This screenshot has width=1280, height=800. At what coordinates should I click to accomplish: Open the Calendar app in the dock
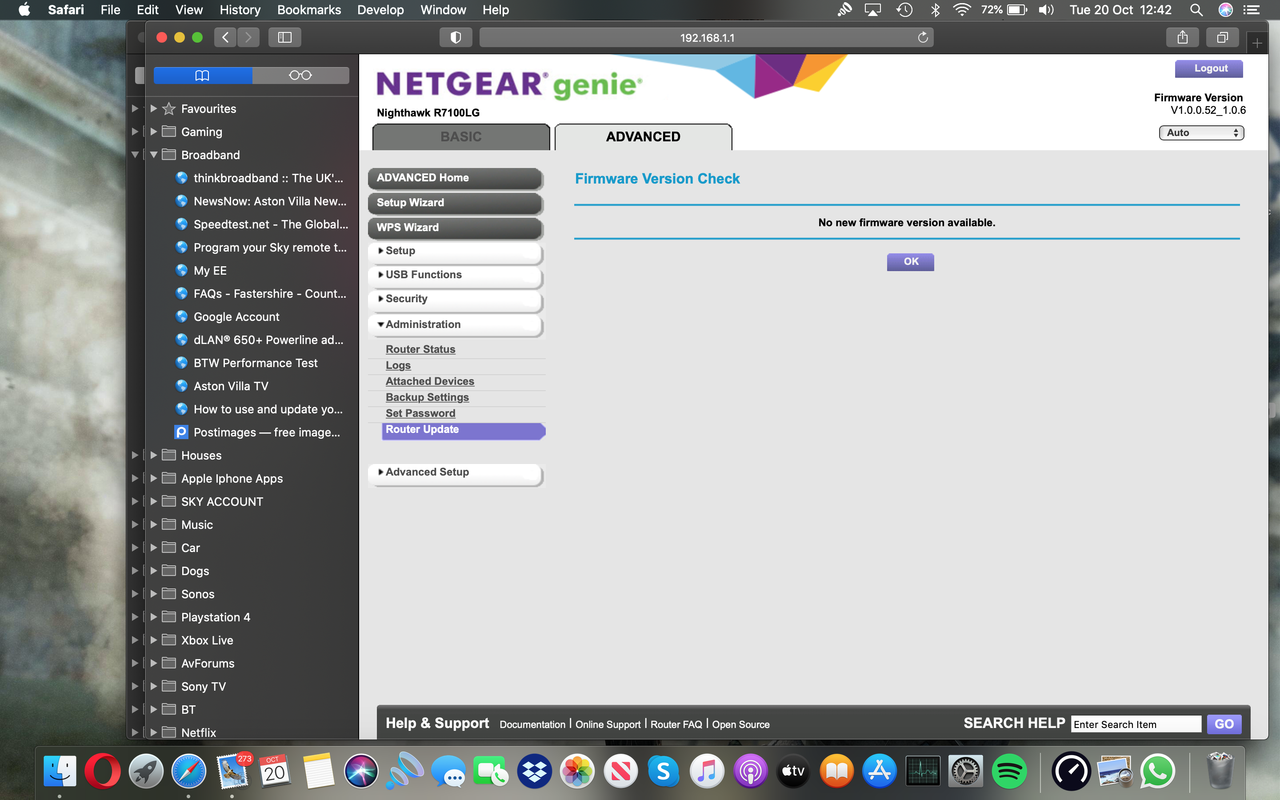275,771
